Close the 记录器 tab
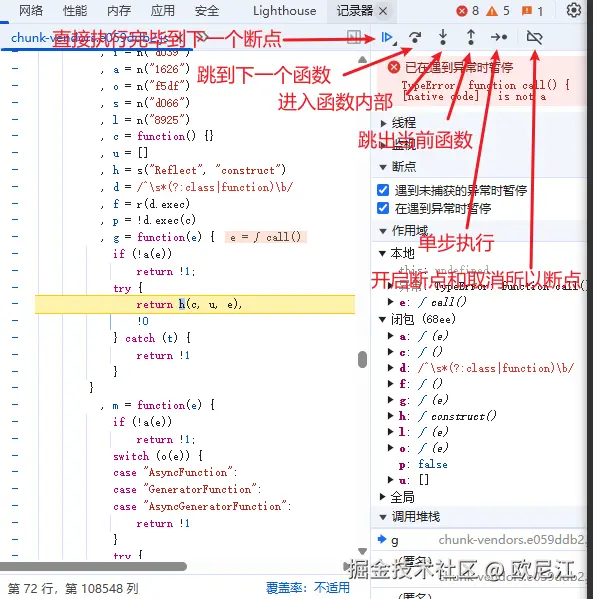Viewport: 593px width, 599px height. point(383,11)
